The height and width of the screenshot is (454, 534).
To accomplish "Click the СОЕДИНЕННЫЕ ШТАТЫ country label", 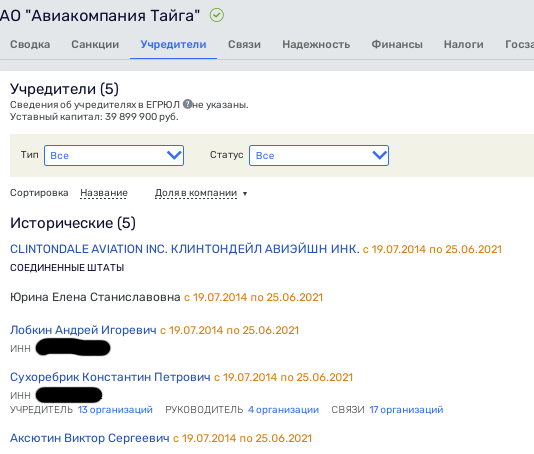I will (67, 268).
